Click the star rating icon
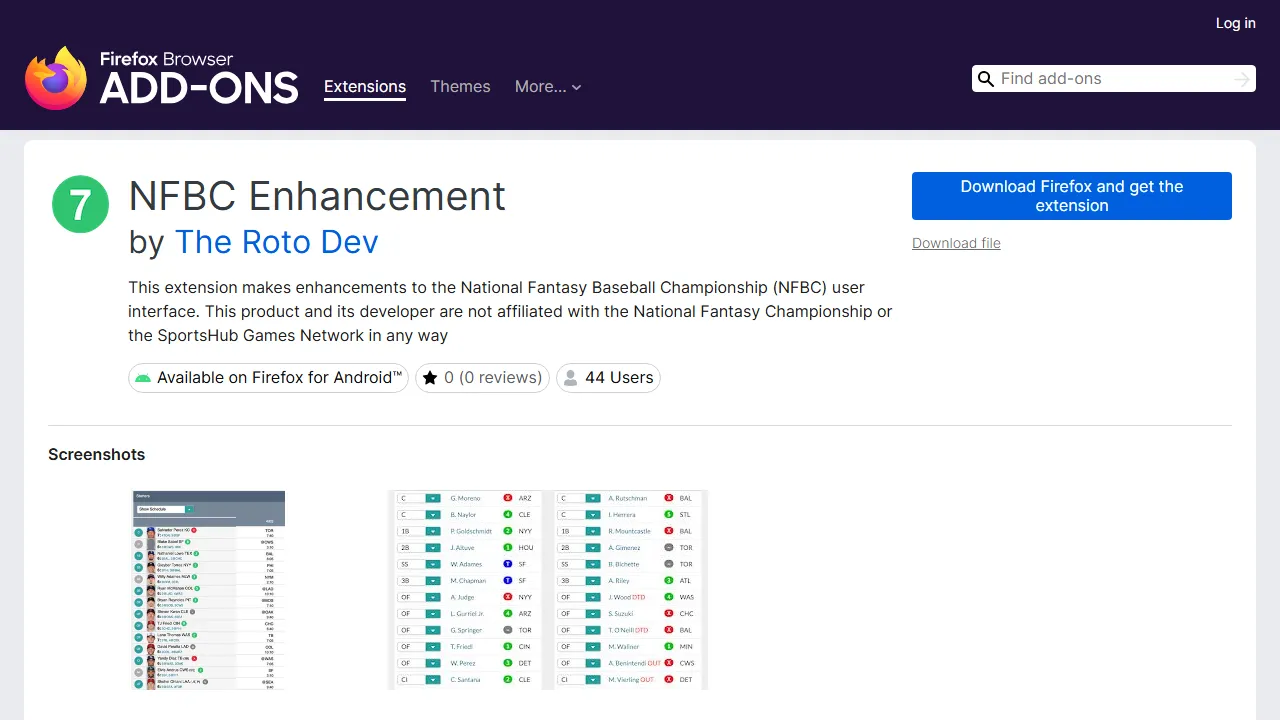The width and height of the screenshot is (1280, 720). [430, 378]
